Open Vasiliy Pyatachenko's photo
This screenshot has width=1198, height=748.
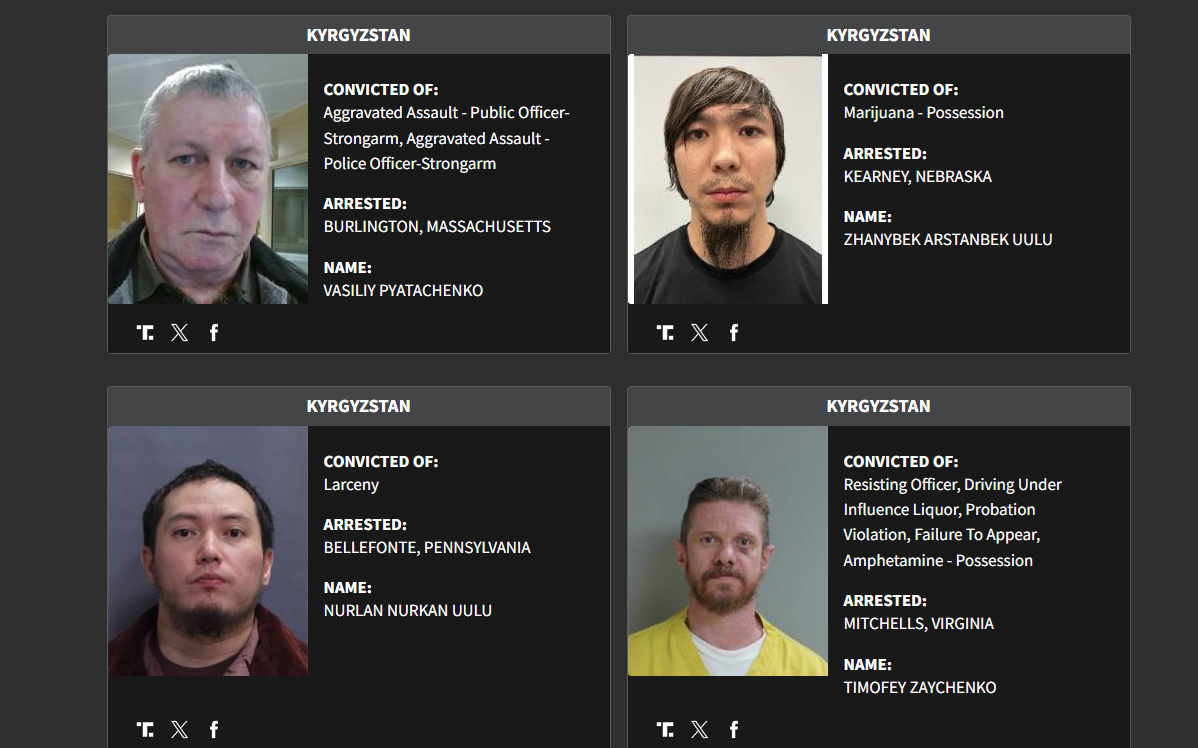pos(208,179)
